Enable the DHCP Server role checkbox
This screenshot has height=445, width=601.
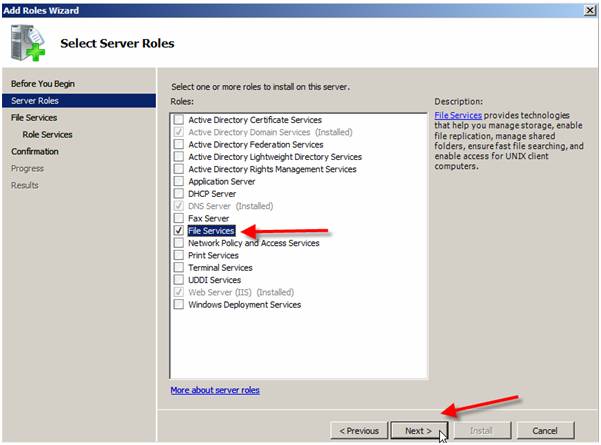(179, 193)
